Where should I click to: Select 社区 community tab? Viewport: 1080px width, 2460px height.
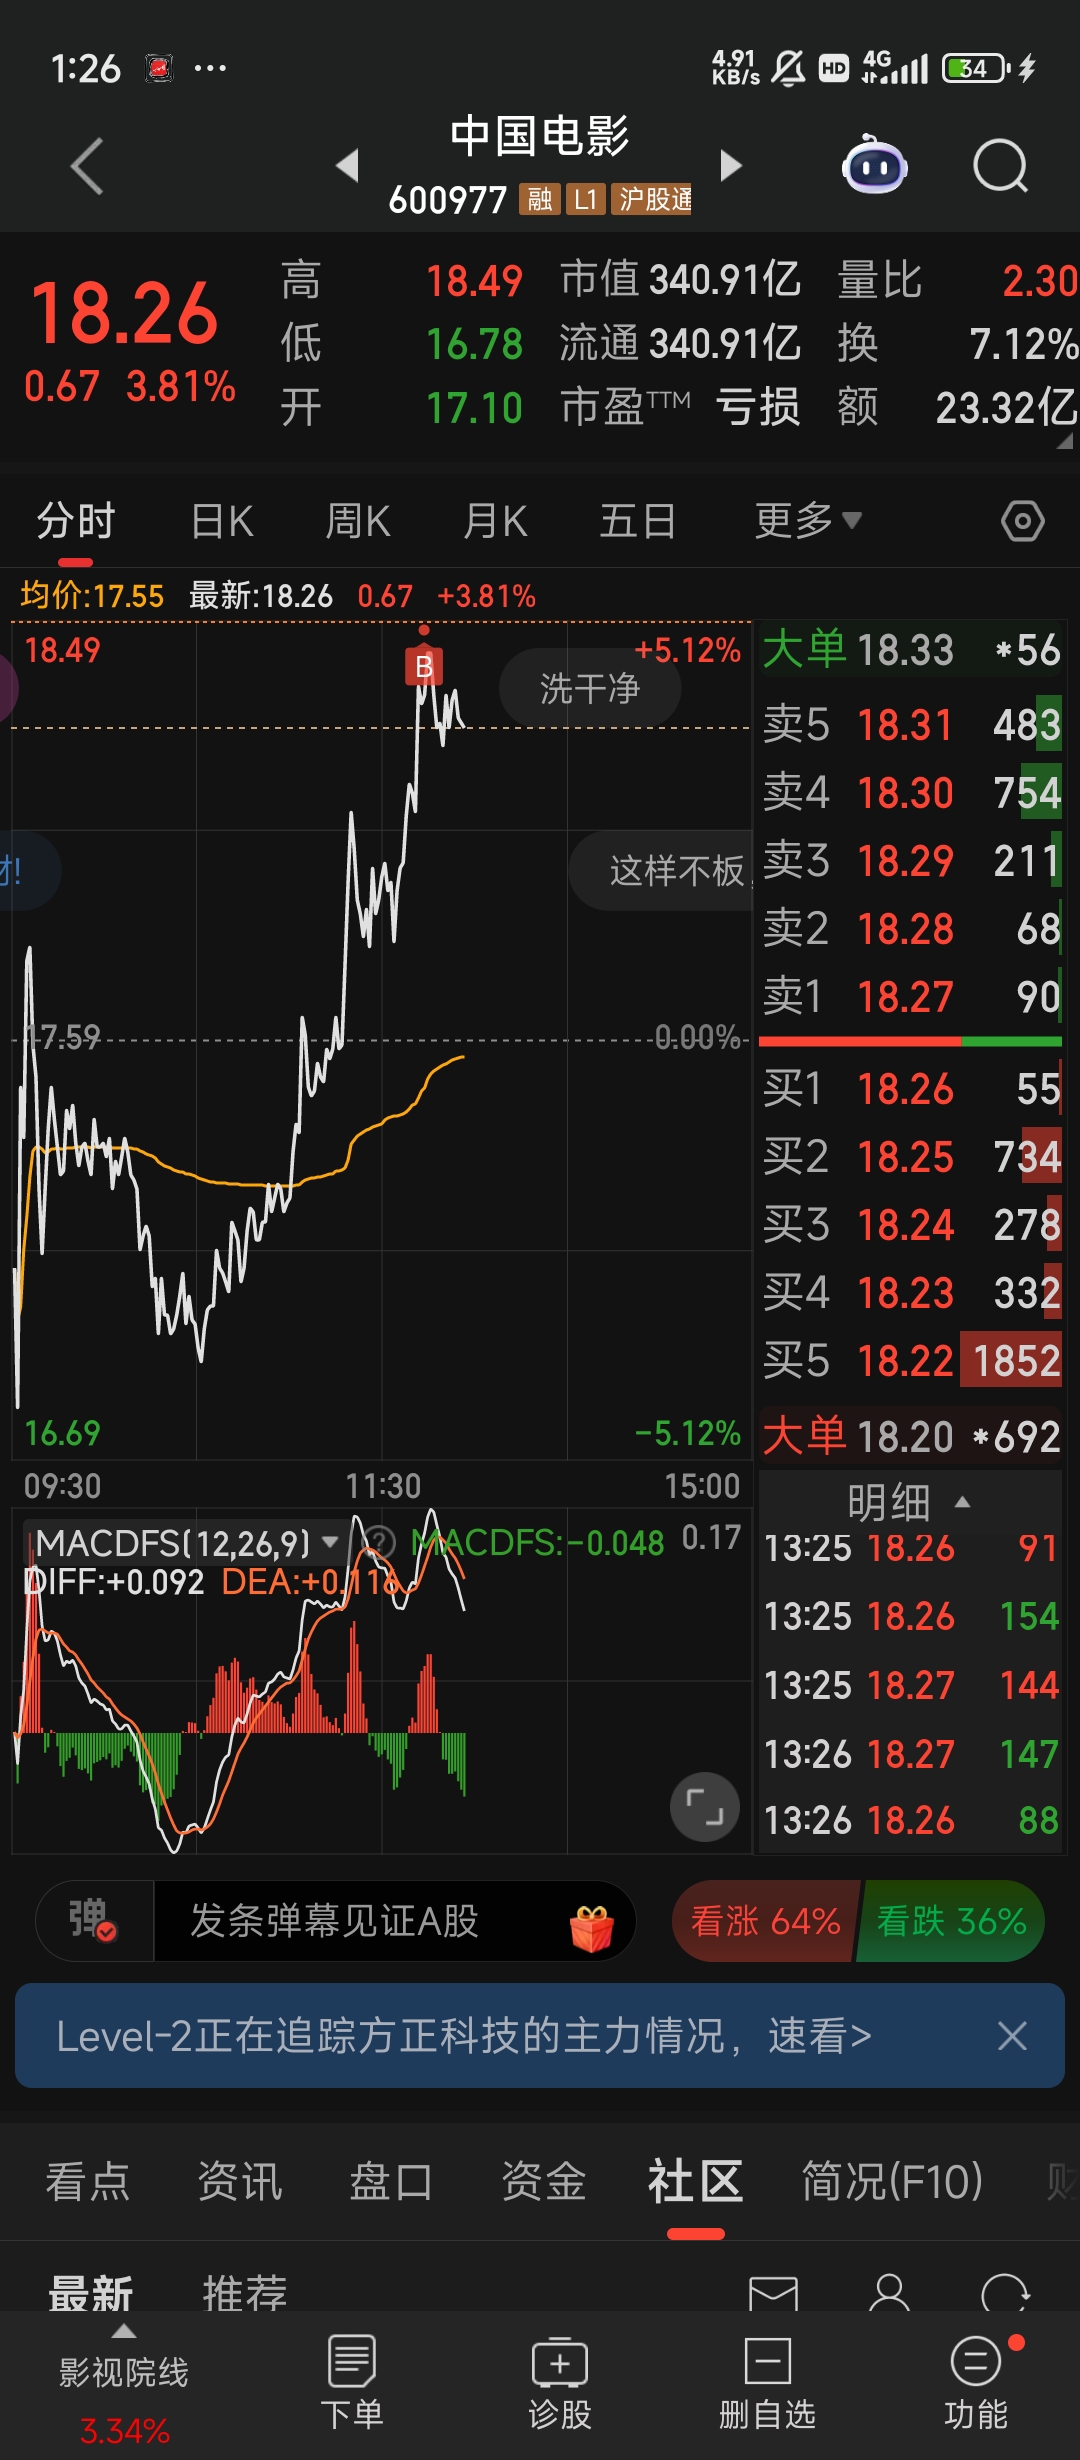(696, 2181)
